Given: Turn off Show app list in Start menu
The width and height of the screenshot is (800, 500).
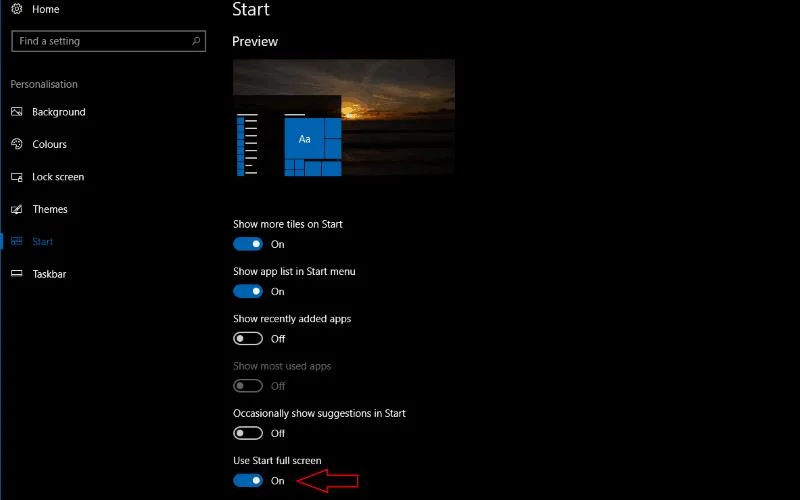Looking at the screenshot, I should (248, 291).
